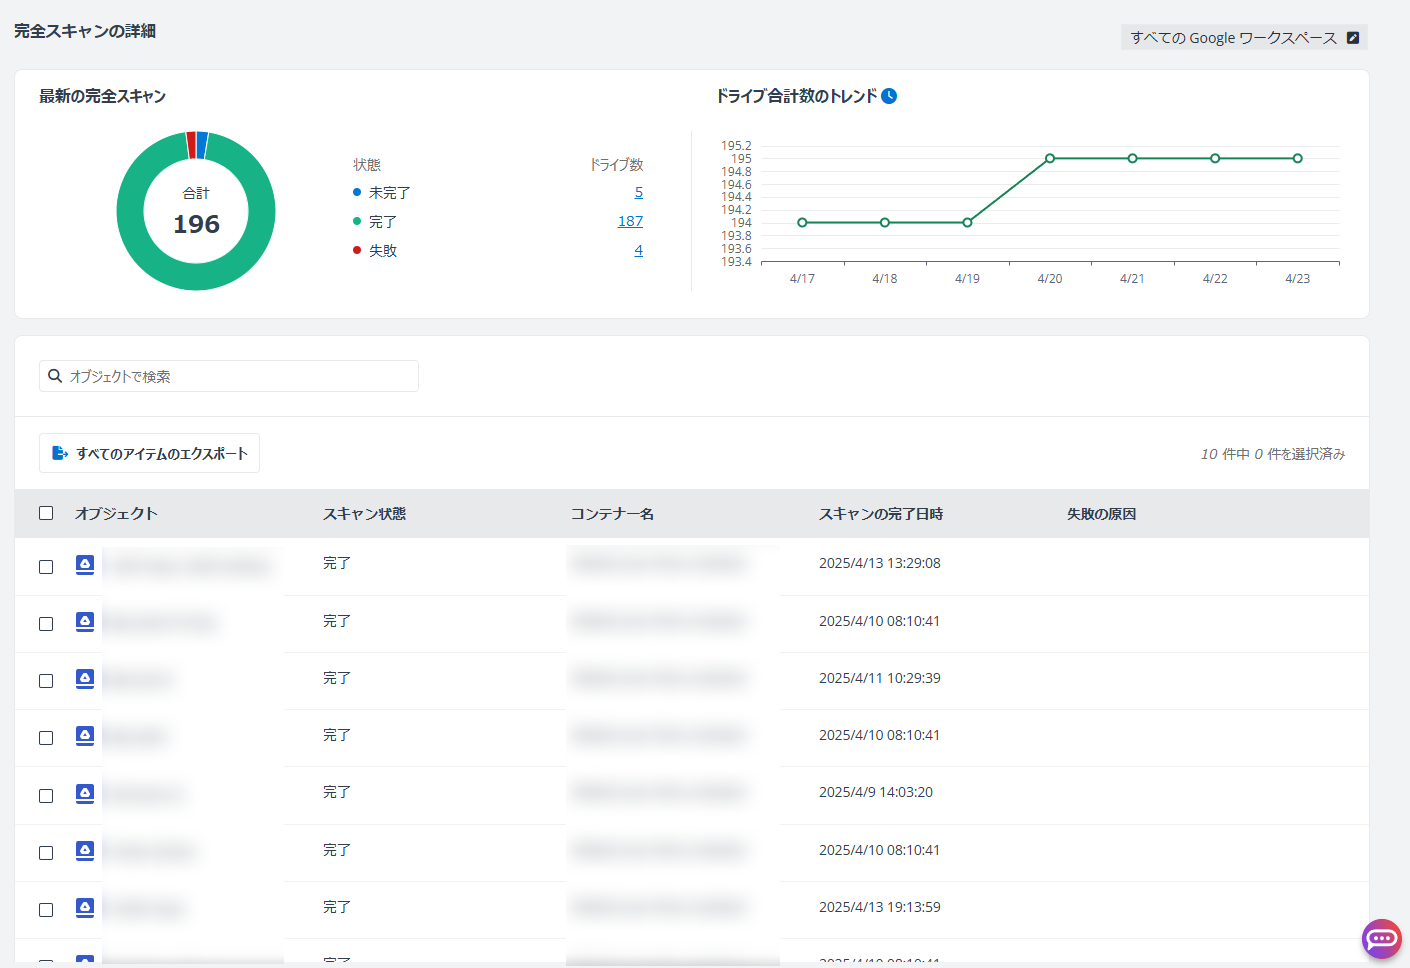Image resolution: width=1410 pixels, height=968 pixels.
Task: Click the drive icon in the 2025/4/13 13:29:08 row
Action: (85, 565)
